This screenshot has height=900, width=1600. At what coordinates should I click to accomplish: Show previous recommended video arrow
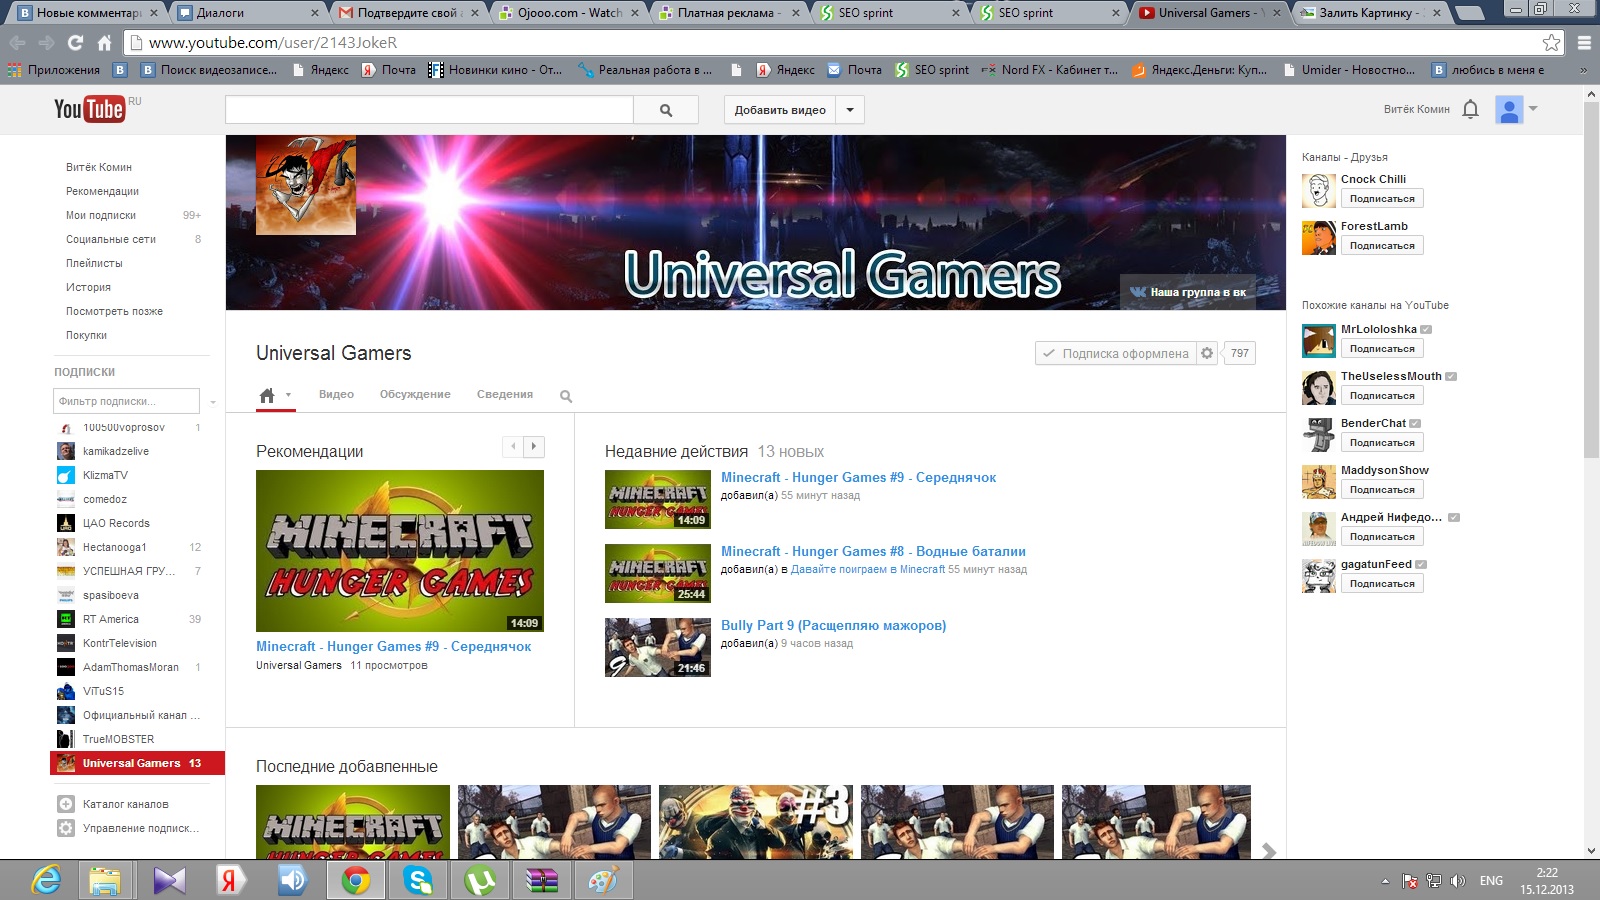click(x=513, y=447)
